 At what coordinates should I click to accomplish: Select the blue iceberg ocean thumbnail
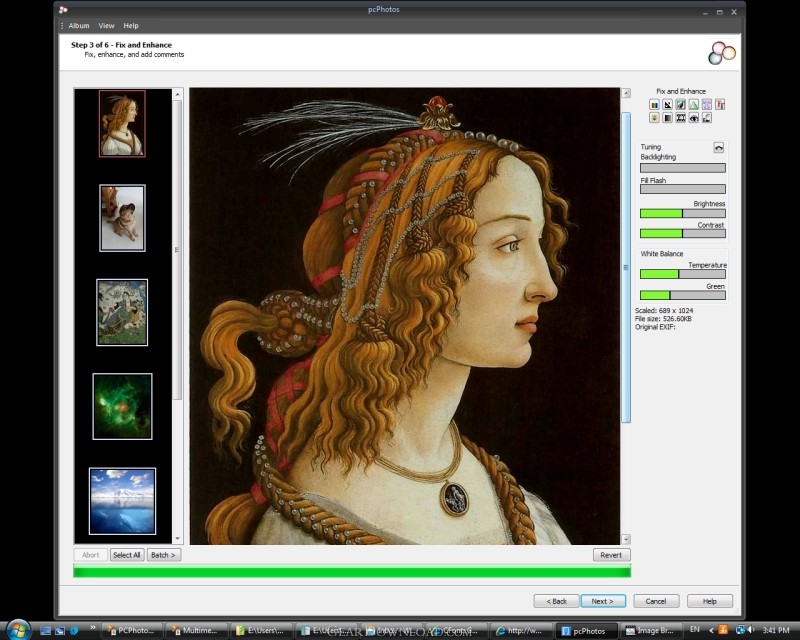[x=122, y=501]
